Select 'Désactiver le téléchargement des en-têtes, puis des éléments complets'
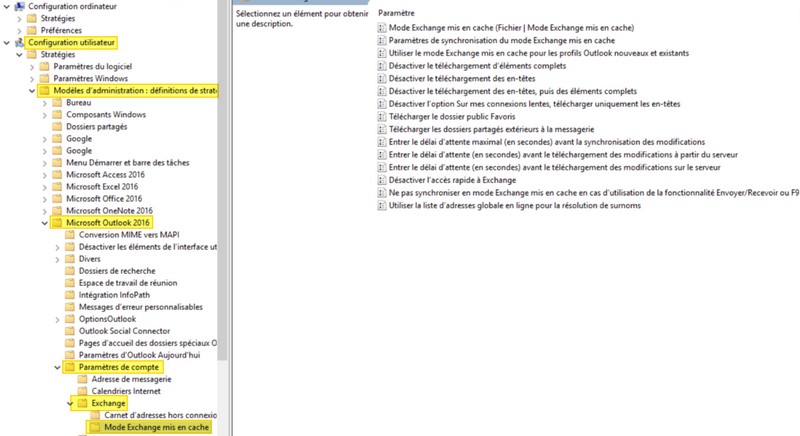Image resolution: width=800 pixels, height=436 pixels. click(x=513, y=91)
